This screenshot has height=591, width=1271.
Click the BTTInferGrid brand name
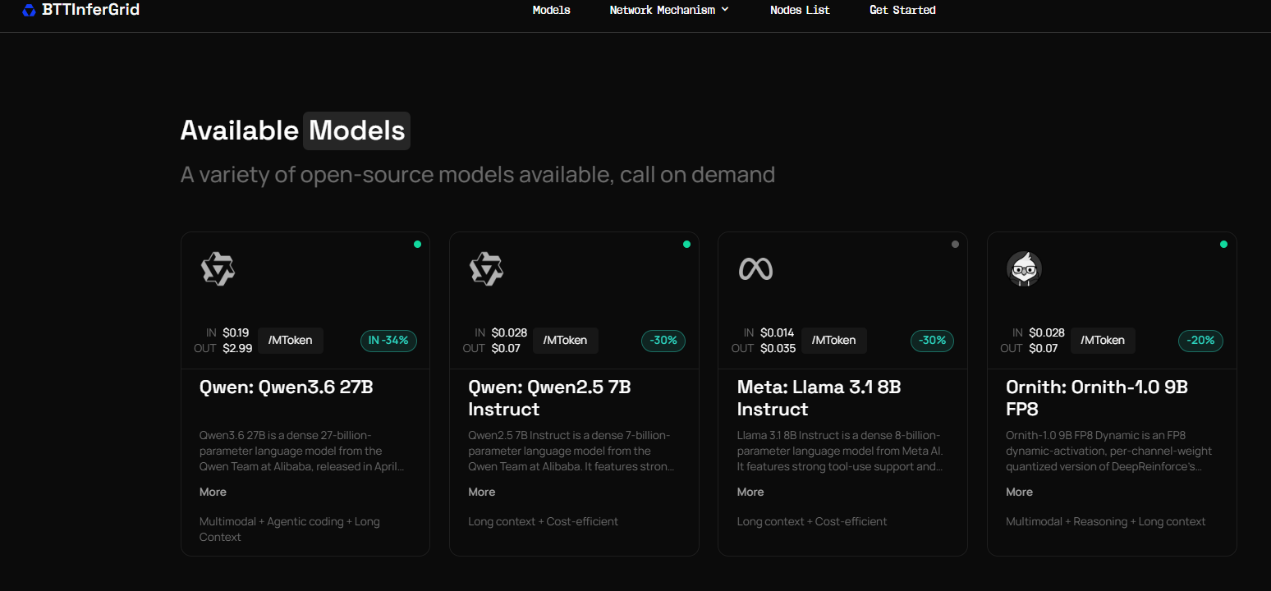pyautogui.click(x=91, y=10)
